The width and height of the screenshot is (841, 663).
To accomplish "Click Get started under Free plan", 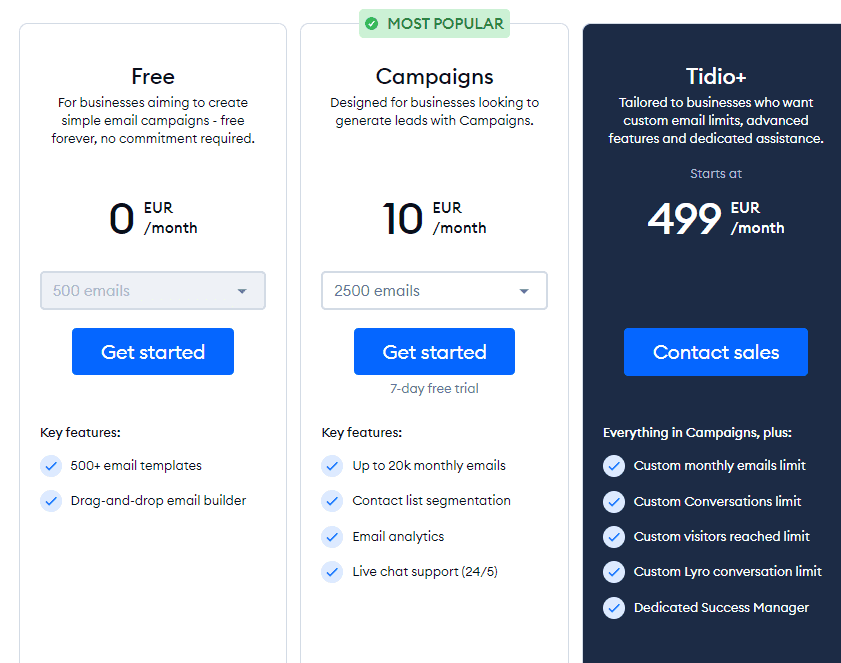I will (153, 352).
